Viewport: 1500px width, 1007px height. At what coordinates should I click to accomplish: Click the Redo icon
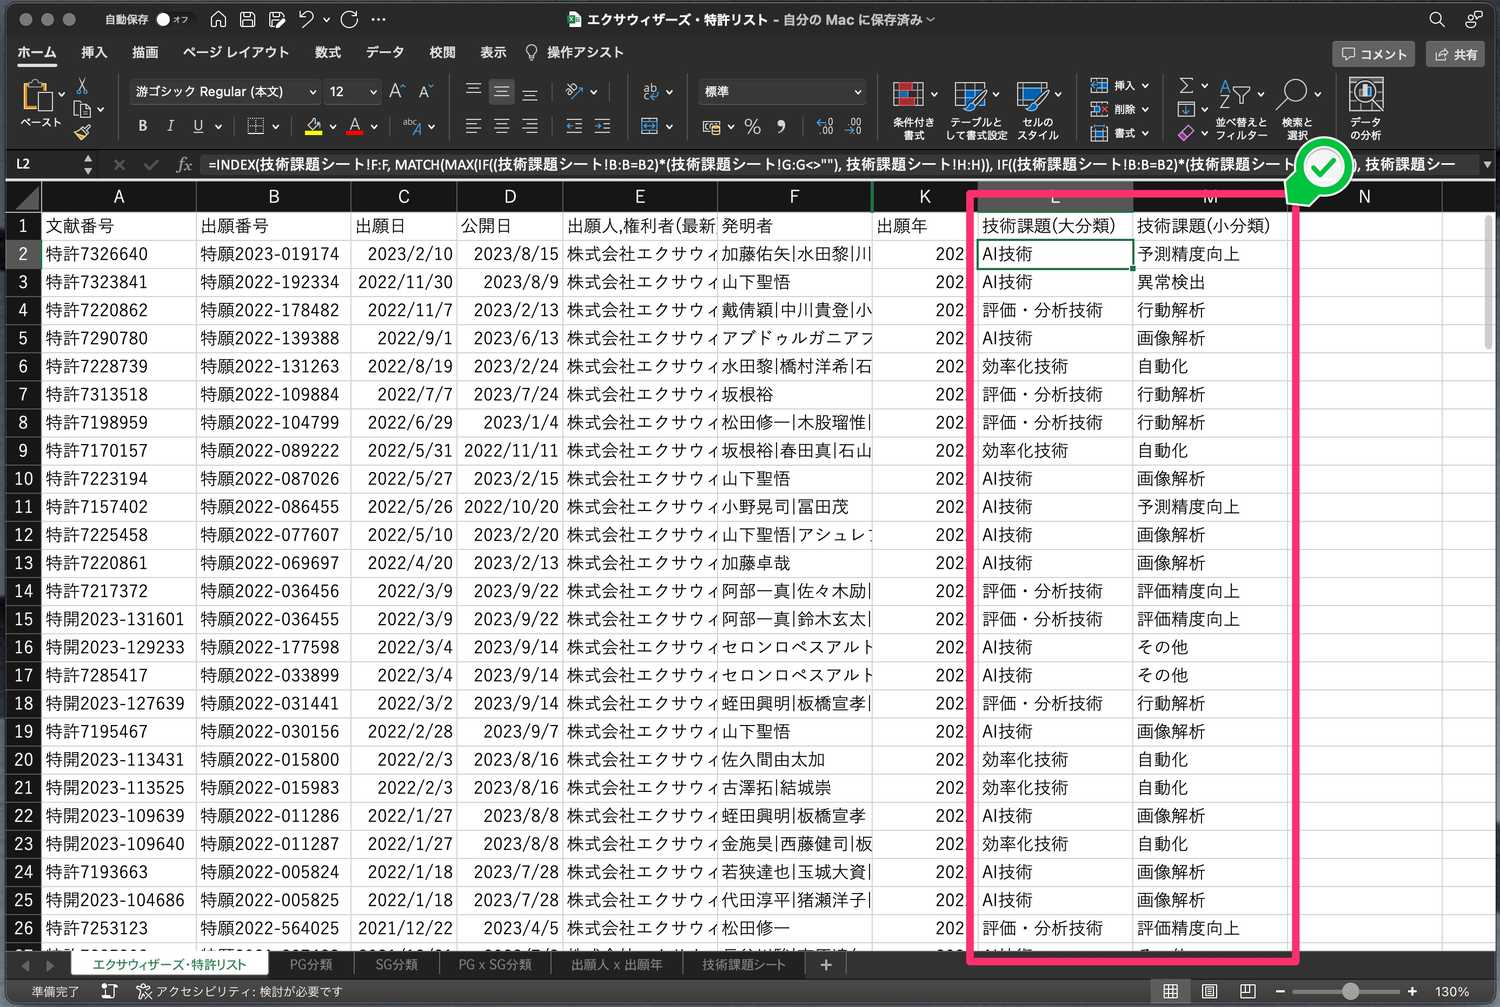[349, 20]
